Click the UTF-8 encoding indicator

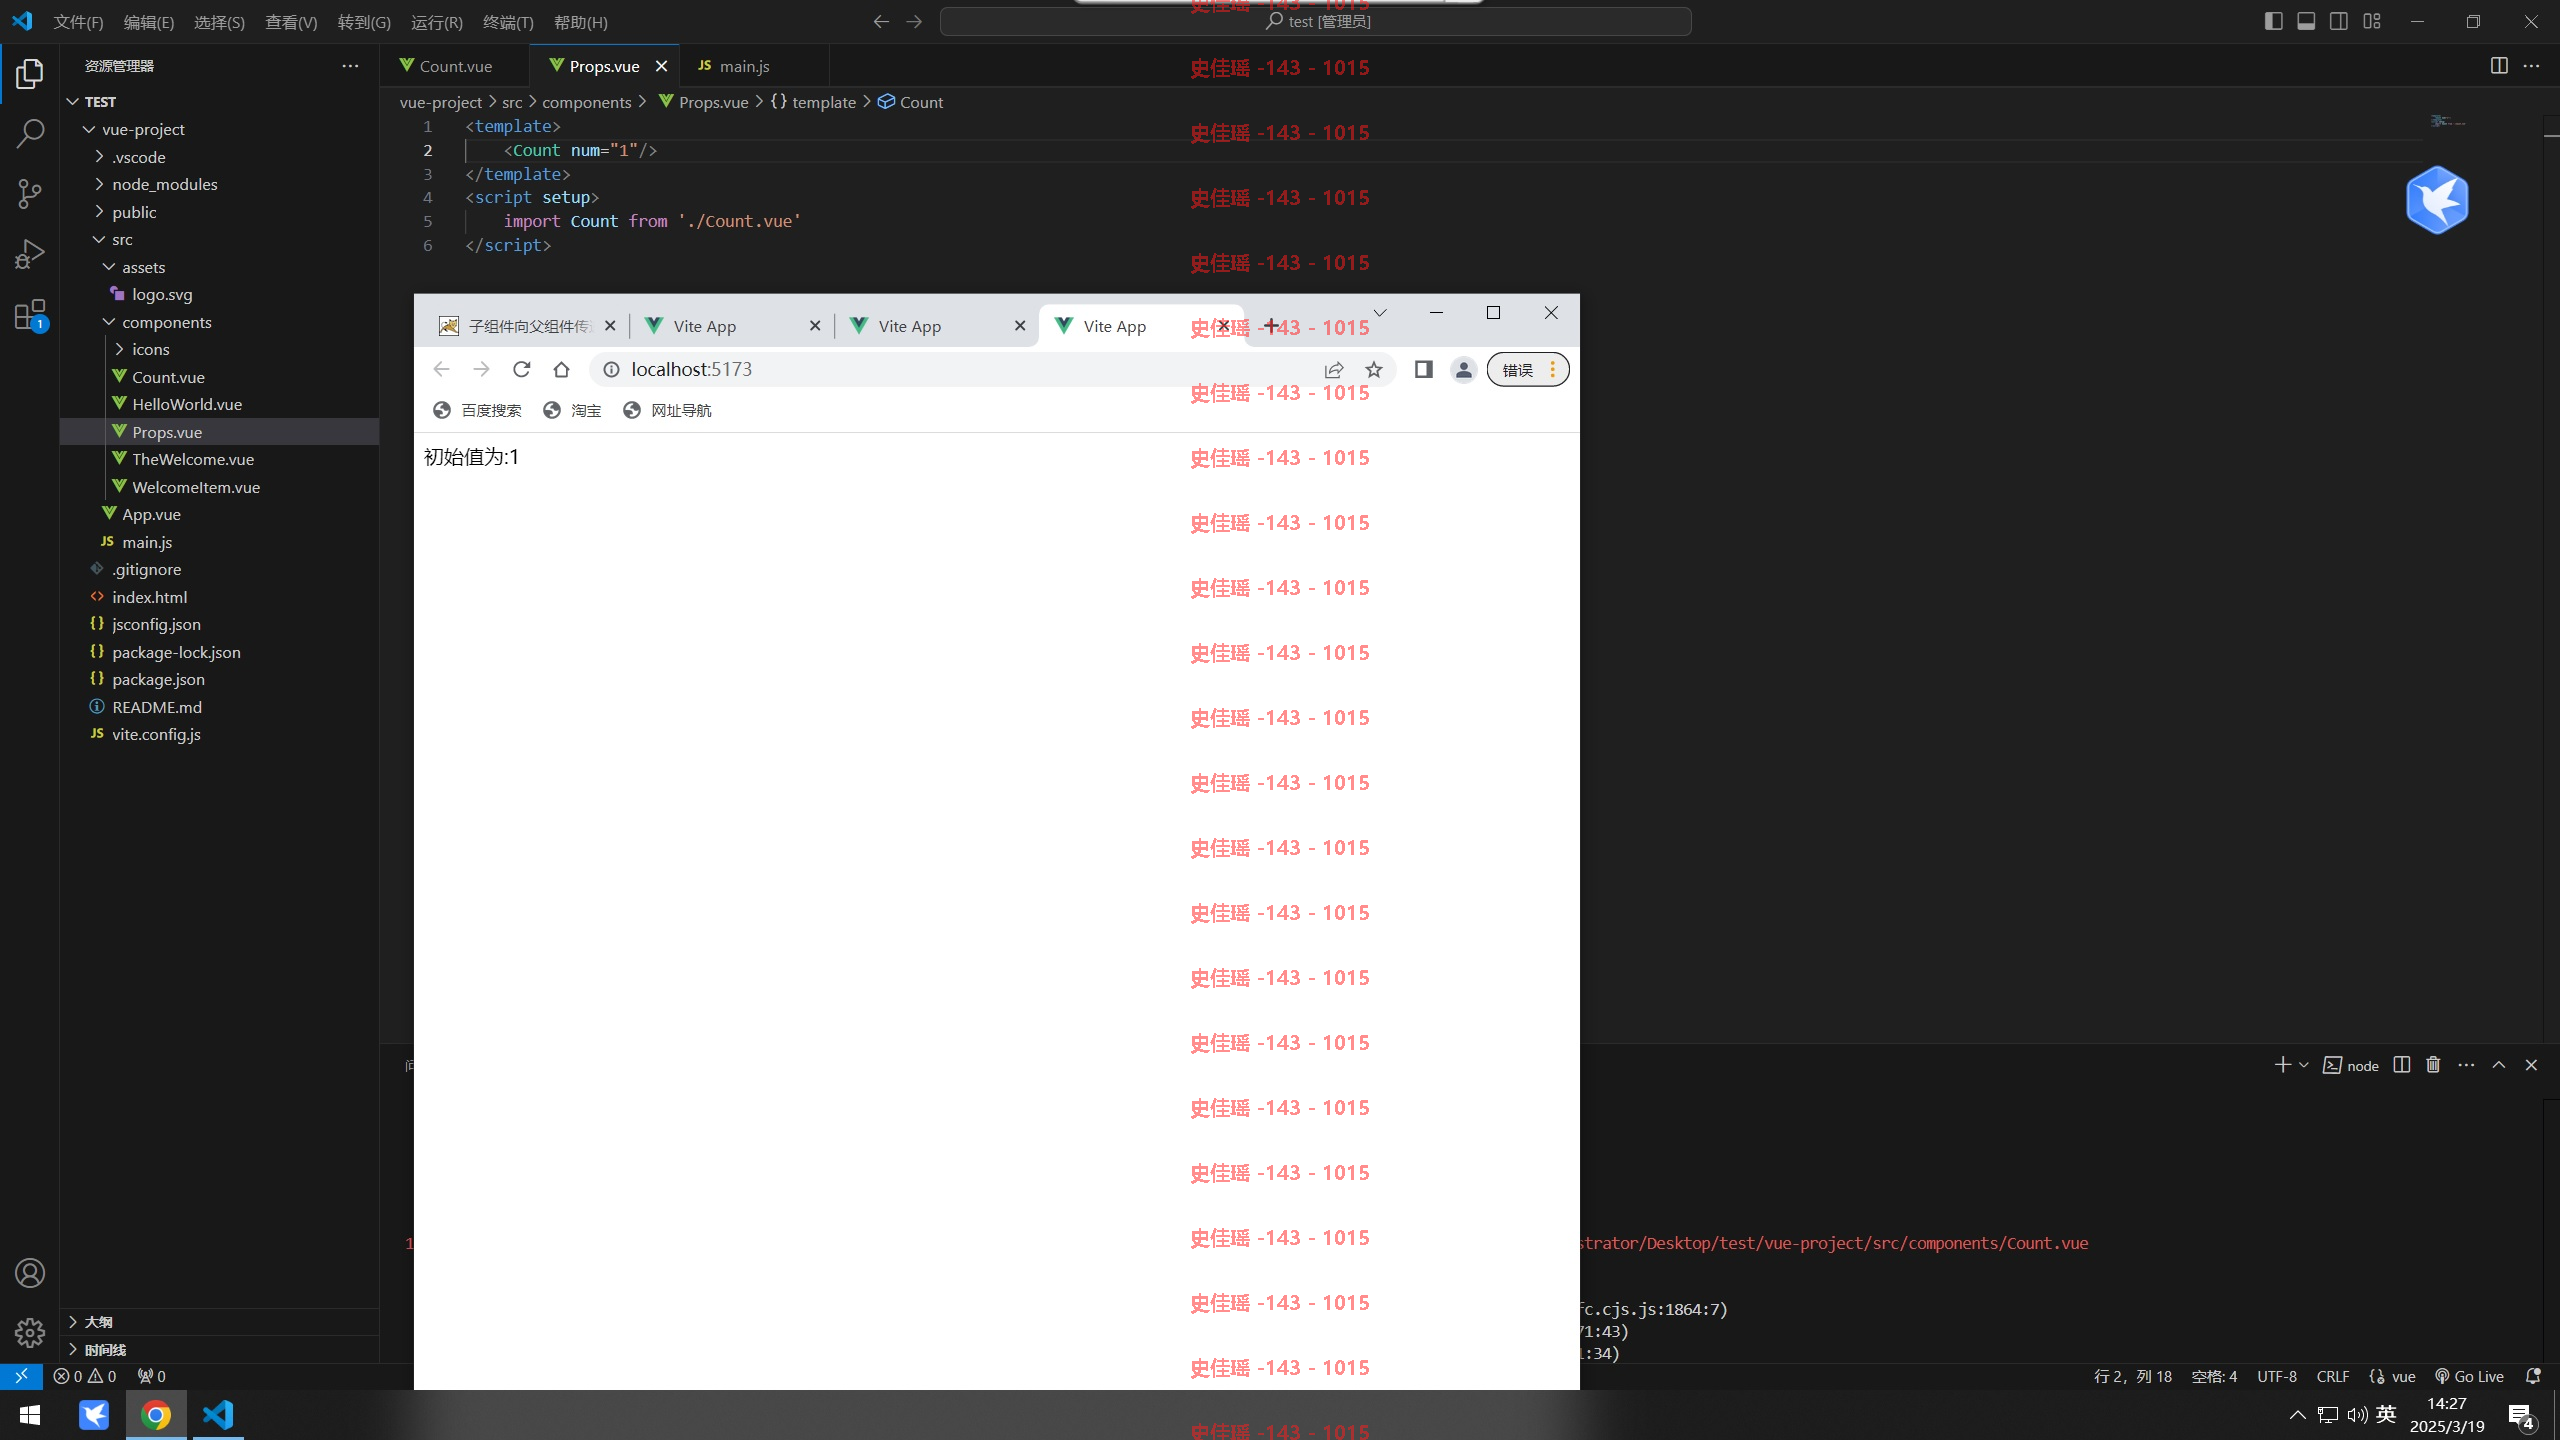tap(2277, 1376)
